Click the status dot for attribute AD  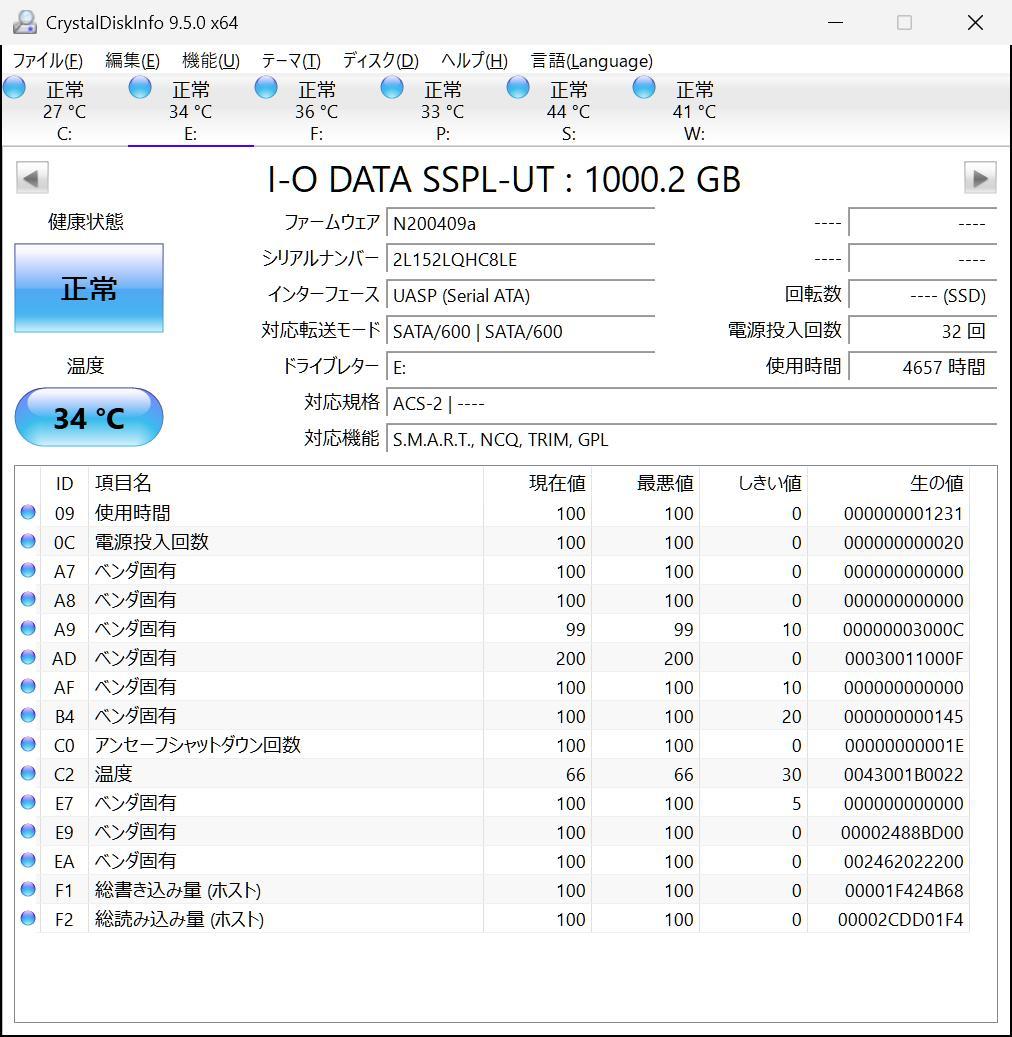tap(28, 657)
